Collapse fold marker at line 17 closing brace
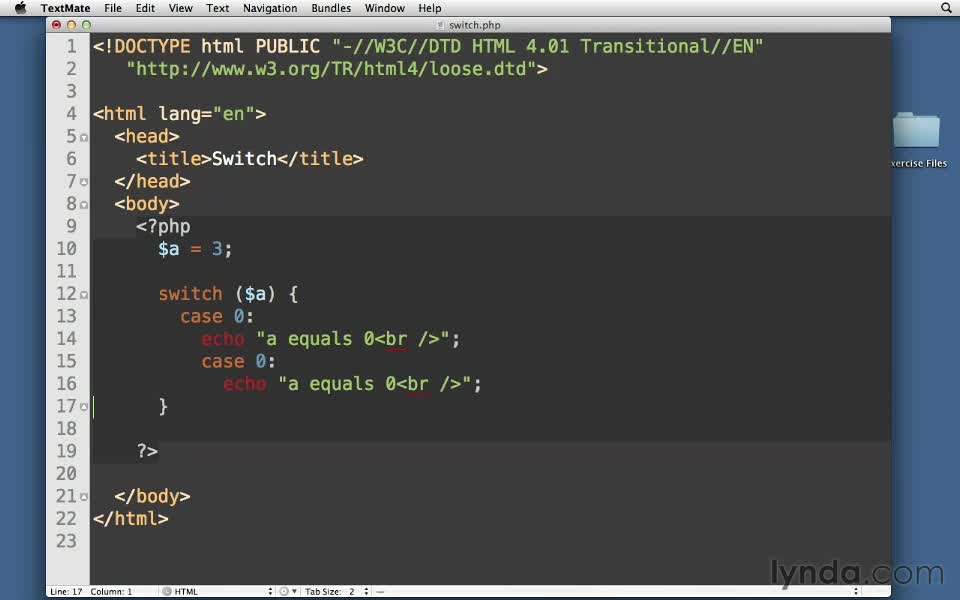Viewport: 960px width, 600px height. pyautogui.click(x=84, y=407)
